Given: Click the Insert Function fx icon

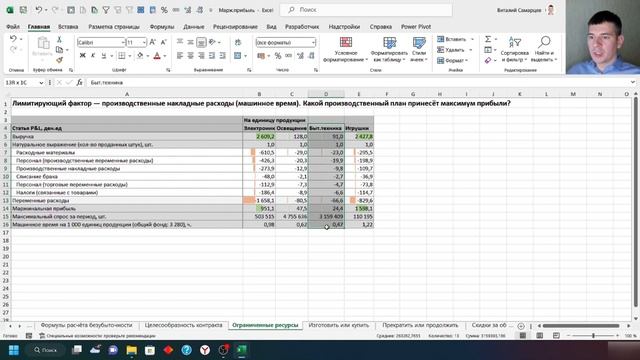Looking at the screenshot, I should coord(80,82).
